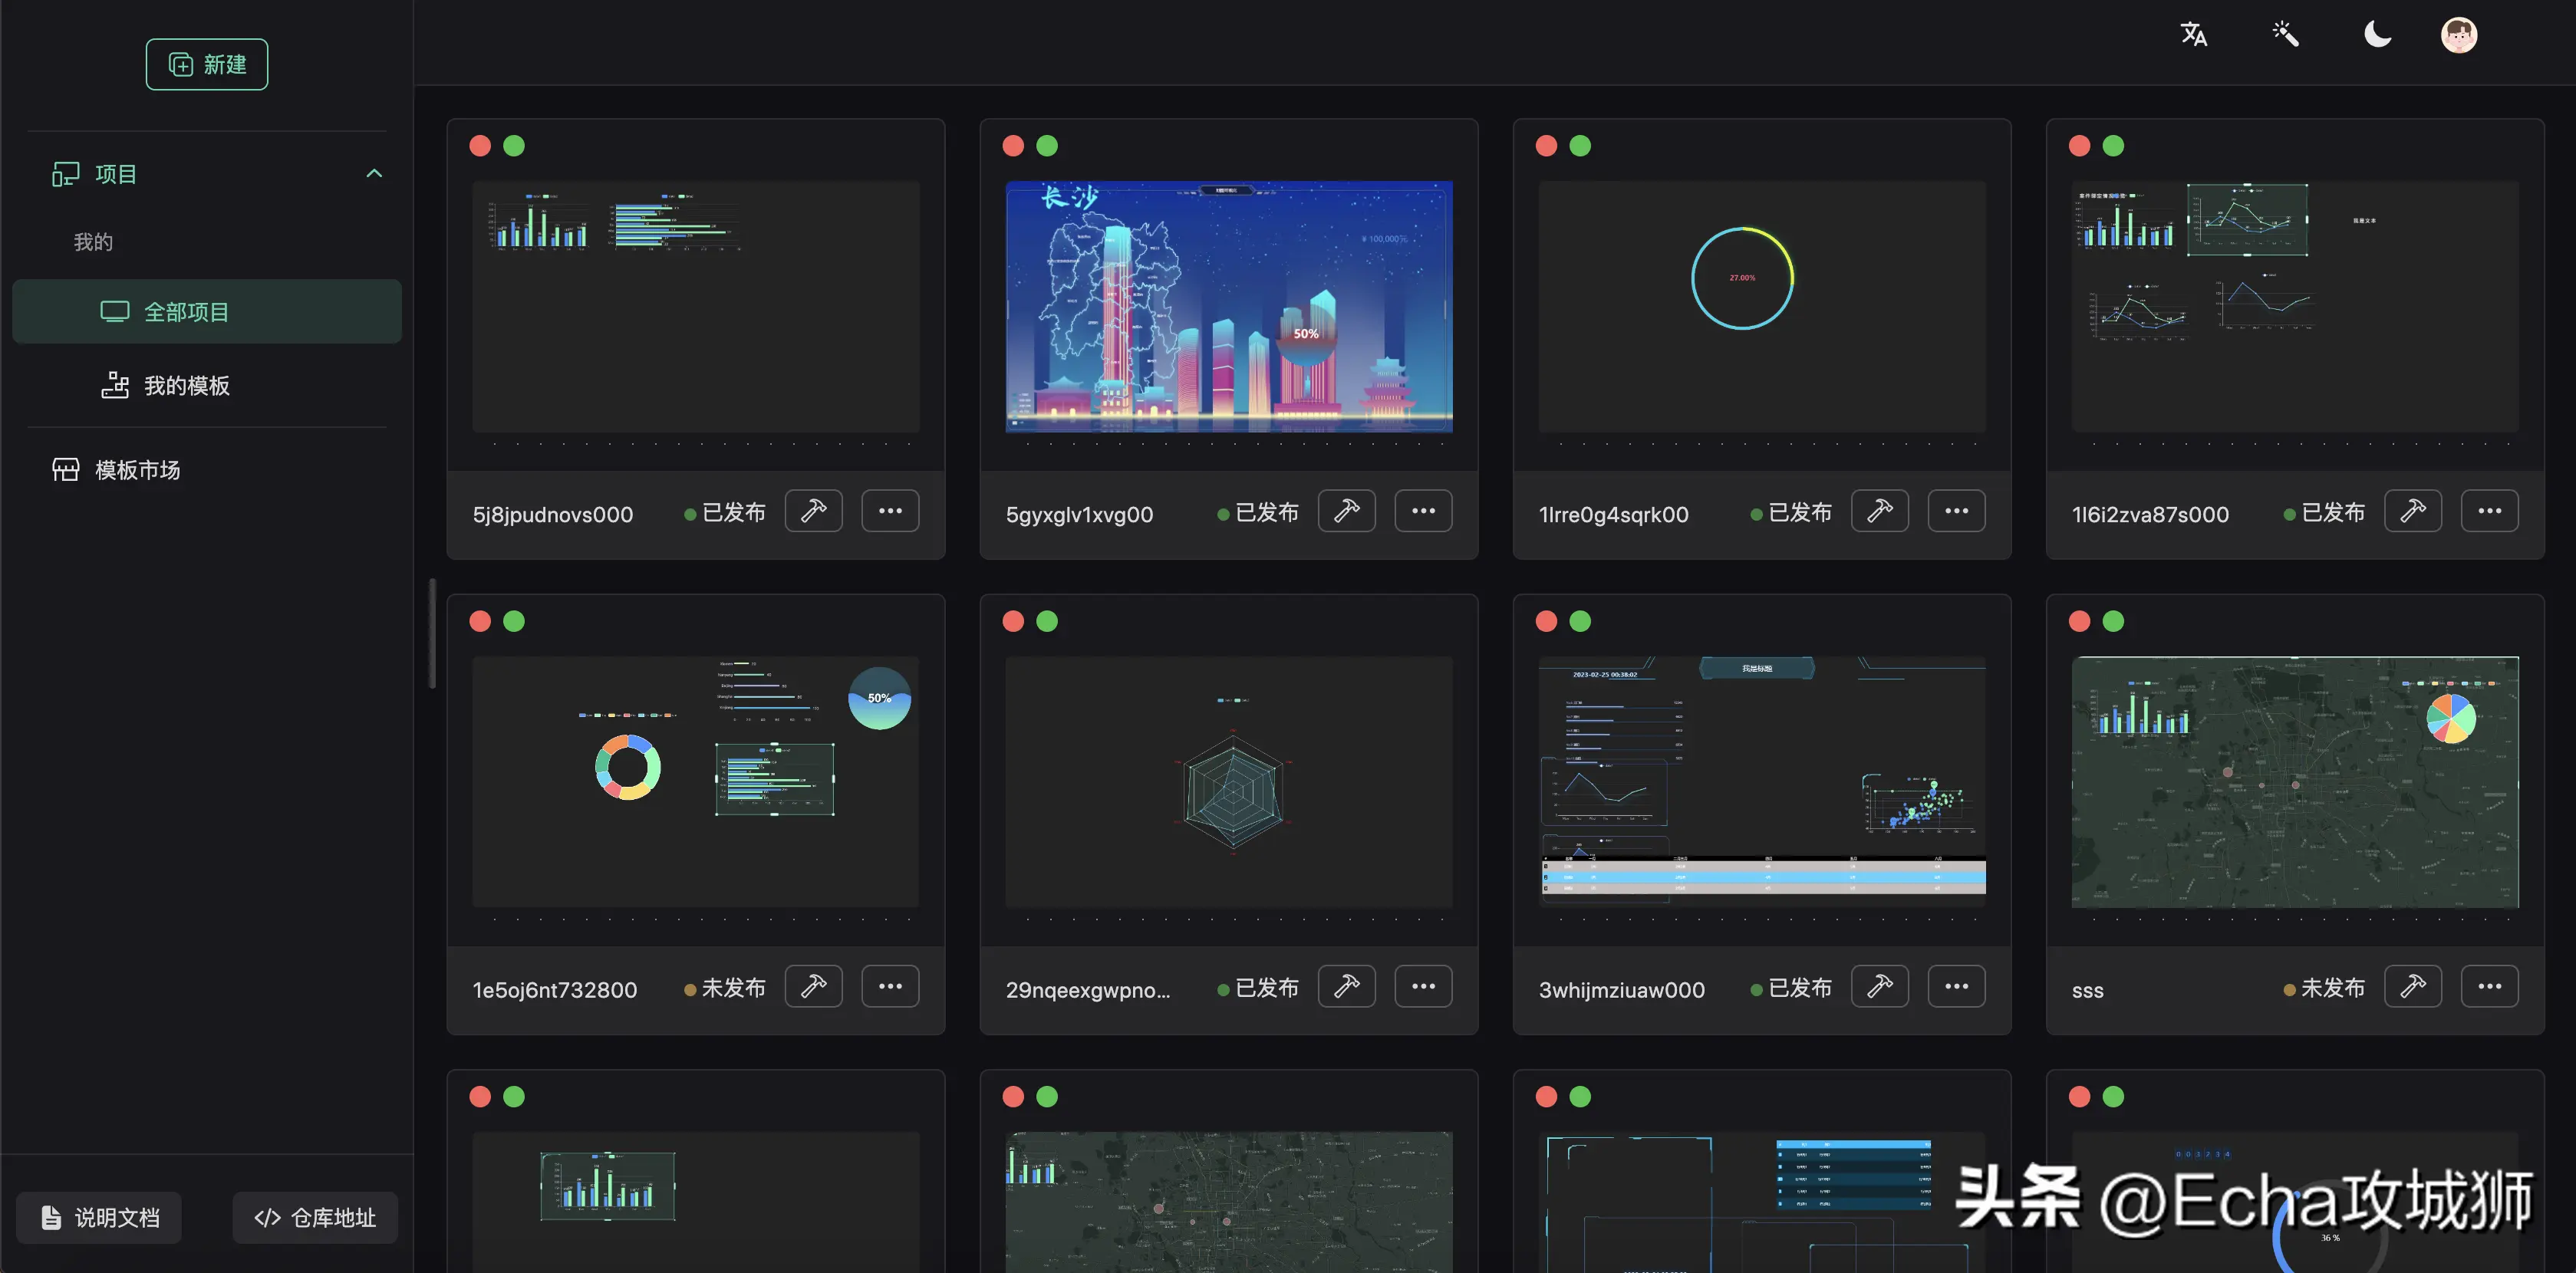Click green dot on sss card
The image size is (2576, 1273).
pyautogui.click(x=2113, y=621)
